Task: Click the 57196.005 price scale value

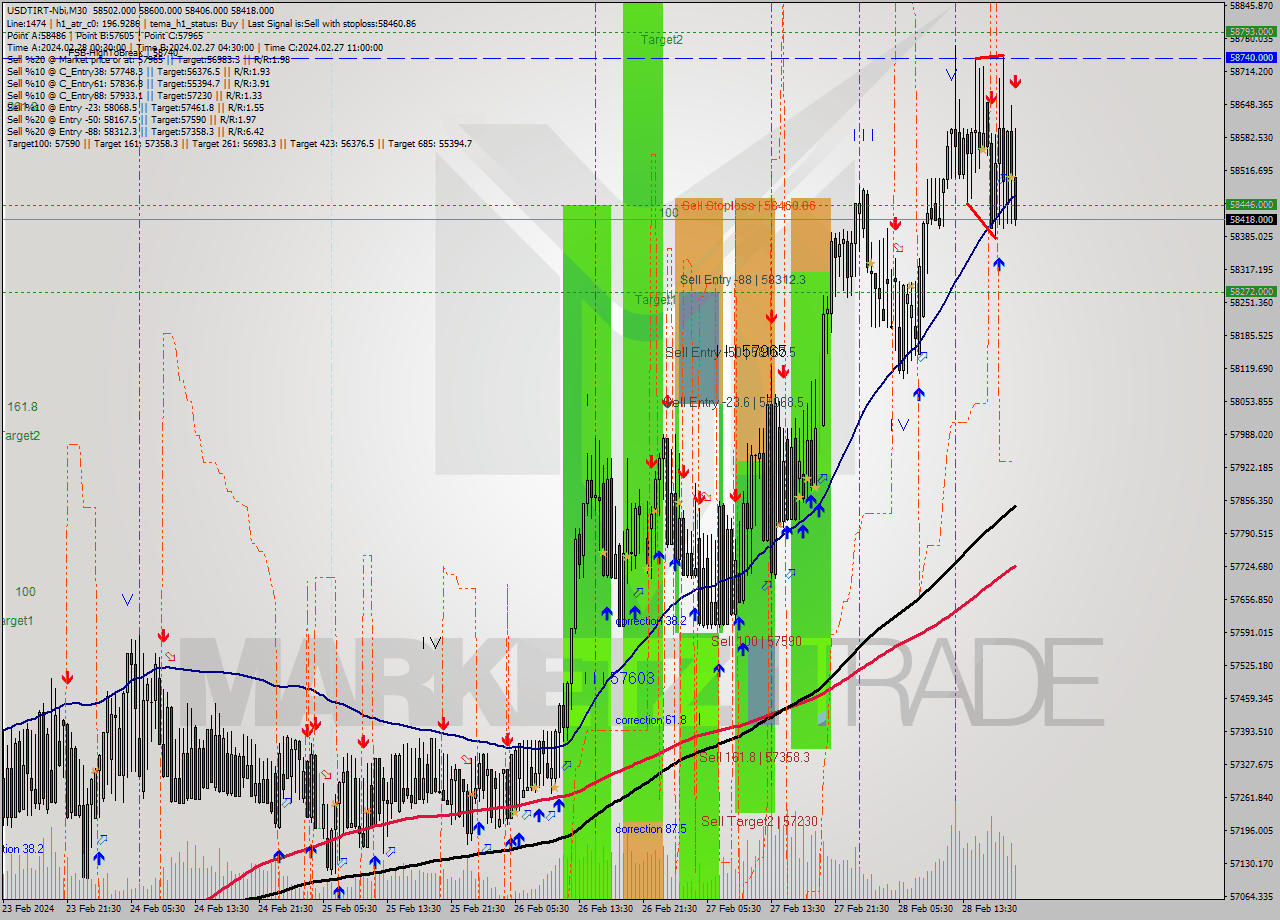Action: 1251,830
